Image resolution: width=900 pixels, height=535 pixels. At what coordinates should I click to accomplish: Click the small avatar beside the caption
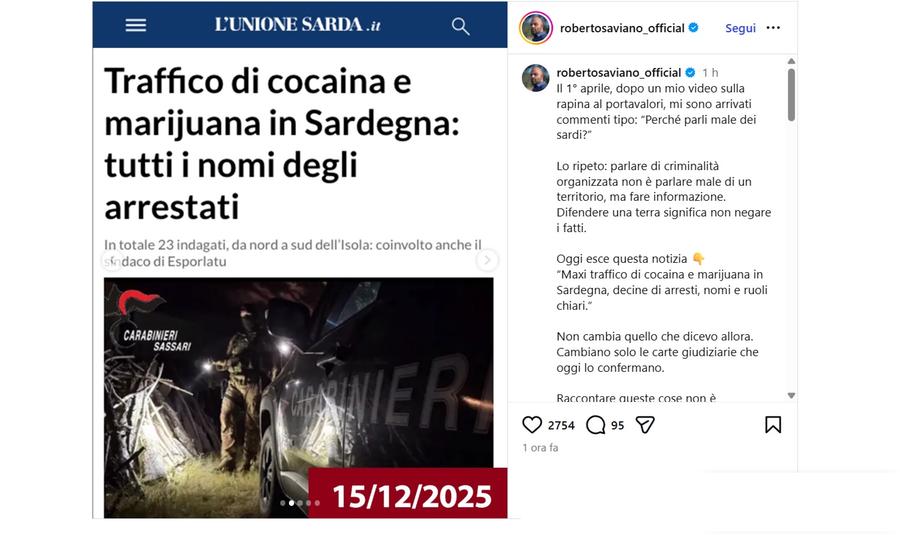(x=536, y=78)
